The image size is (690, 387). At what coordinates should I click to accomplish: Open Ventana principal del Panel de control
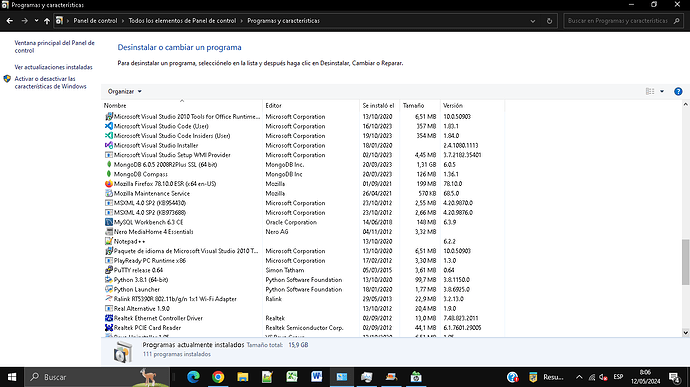(55, 47)
